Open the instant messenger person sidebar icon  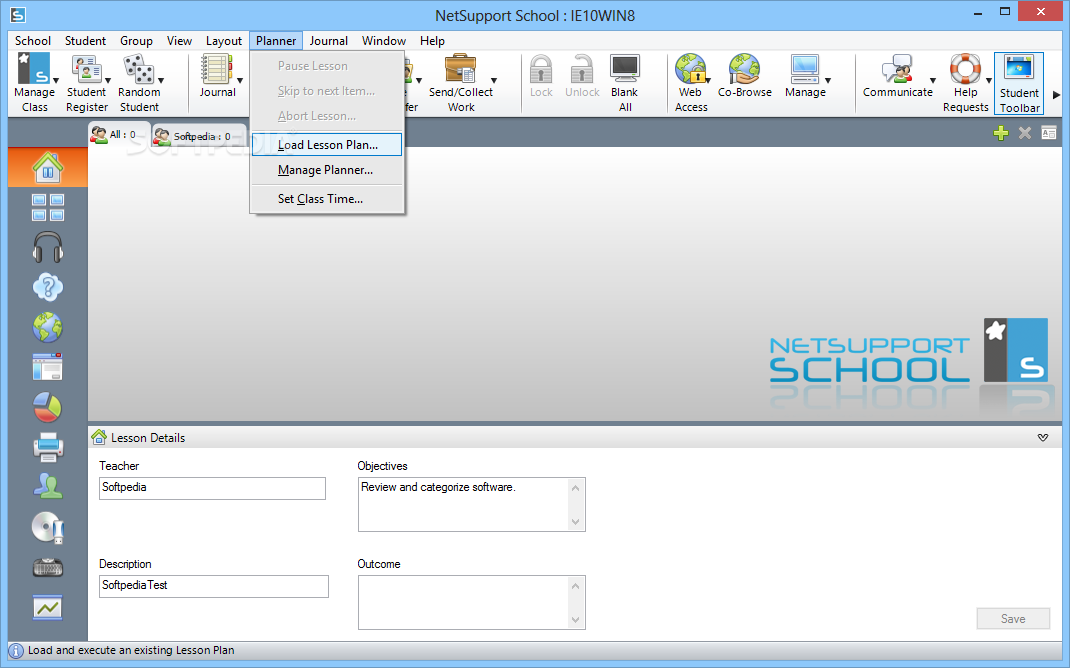click(48, 487)
